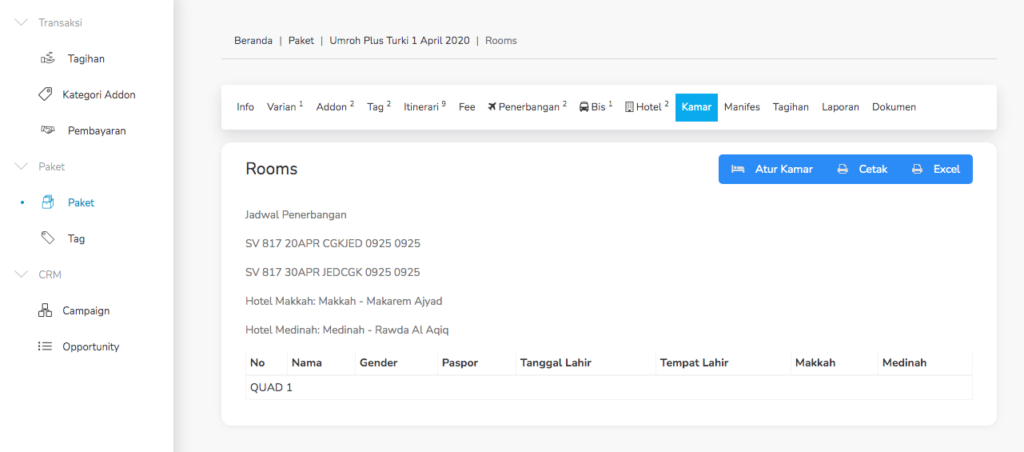Click the Tag icon in sidebar
This screenshot has height=452, width=1024.
point(47,238)
